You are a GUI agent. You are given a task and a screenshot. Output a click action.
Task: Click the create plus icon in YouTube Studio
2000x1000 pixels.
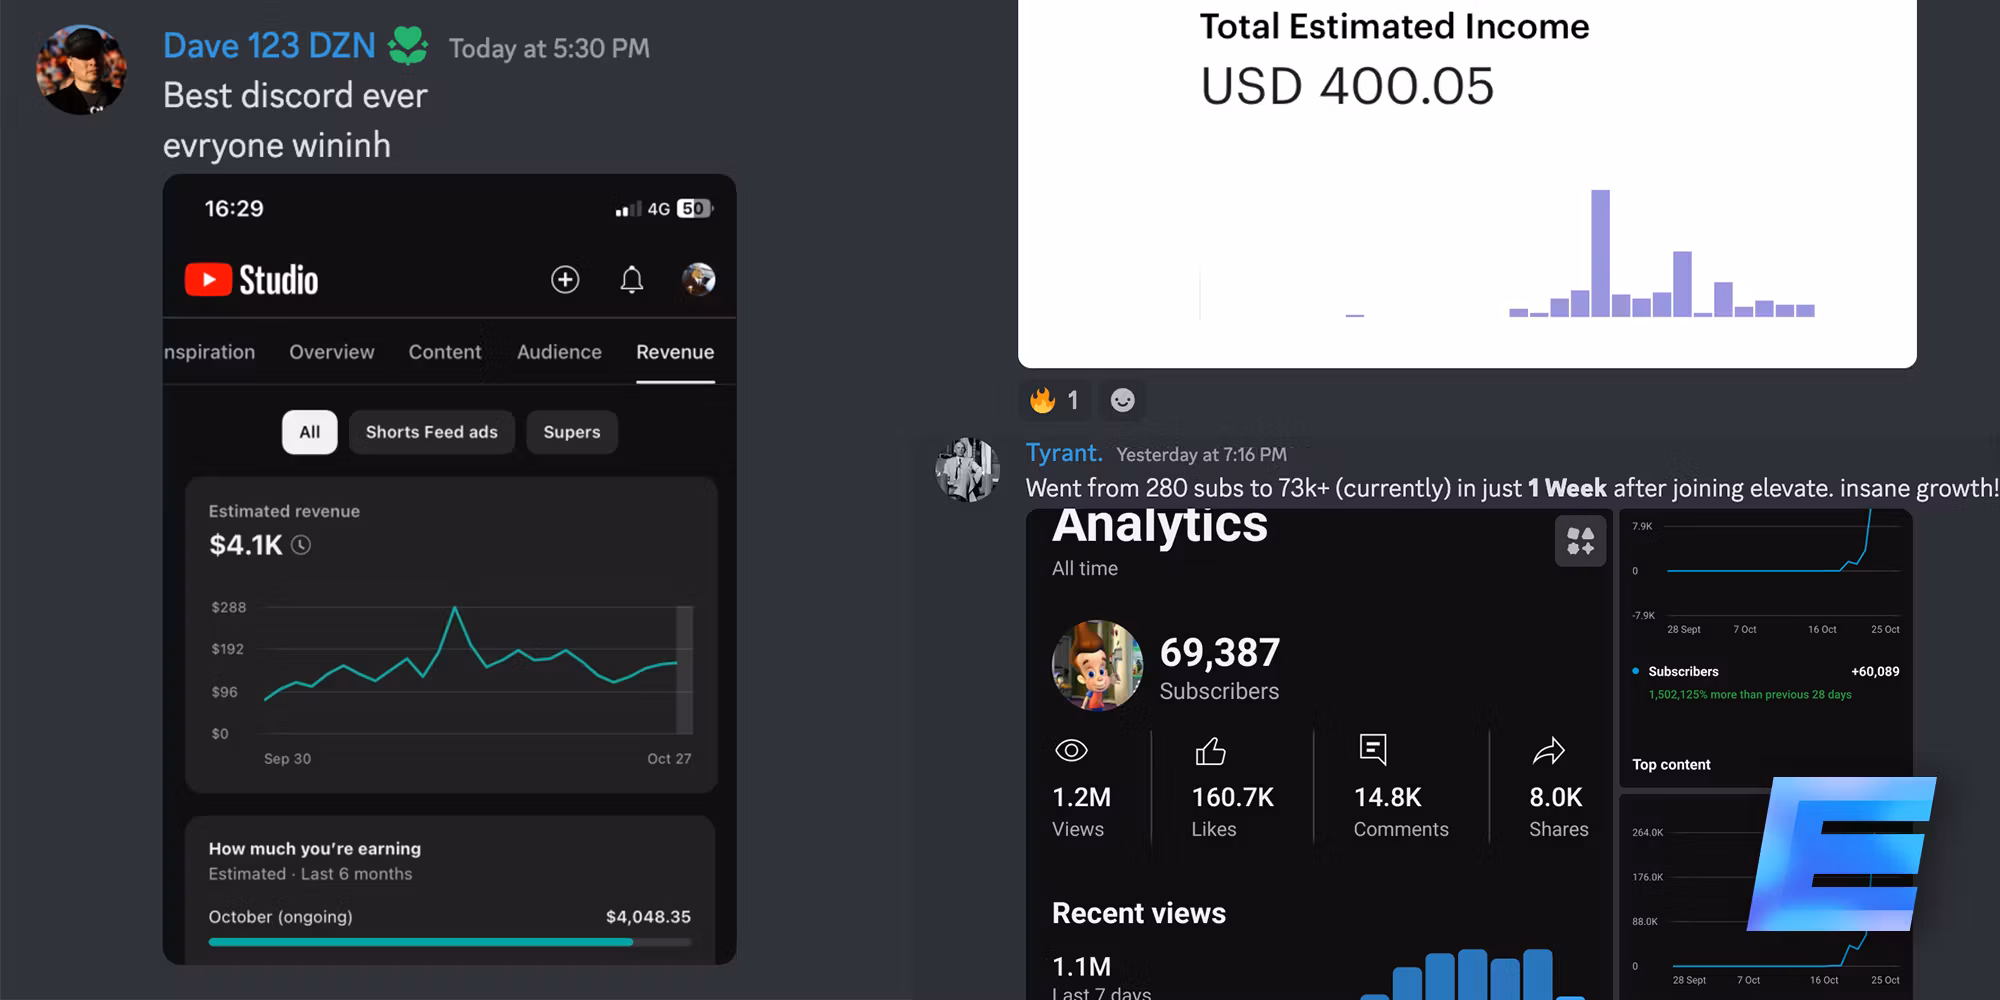565,279
